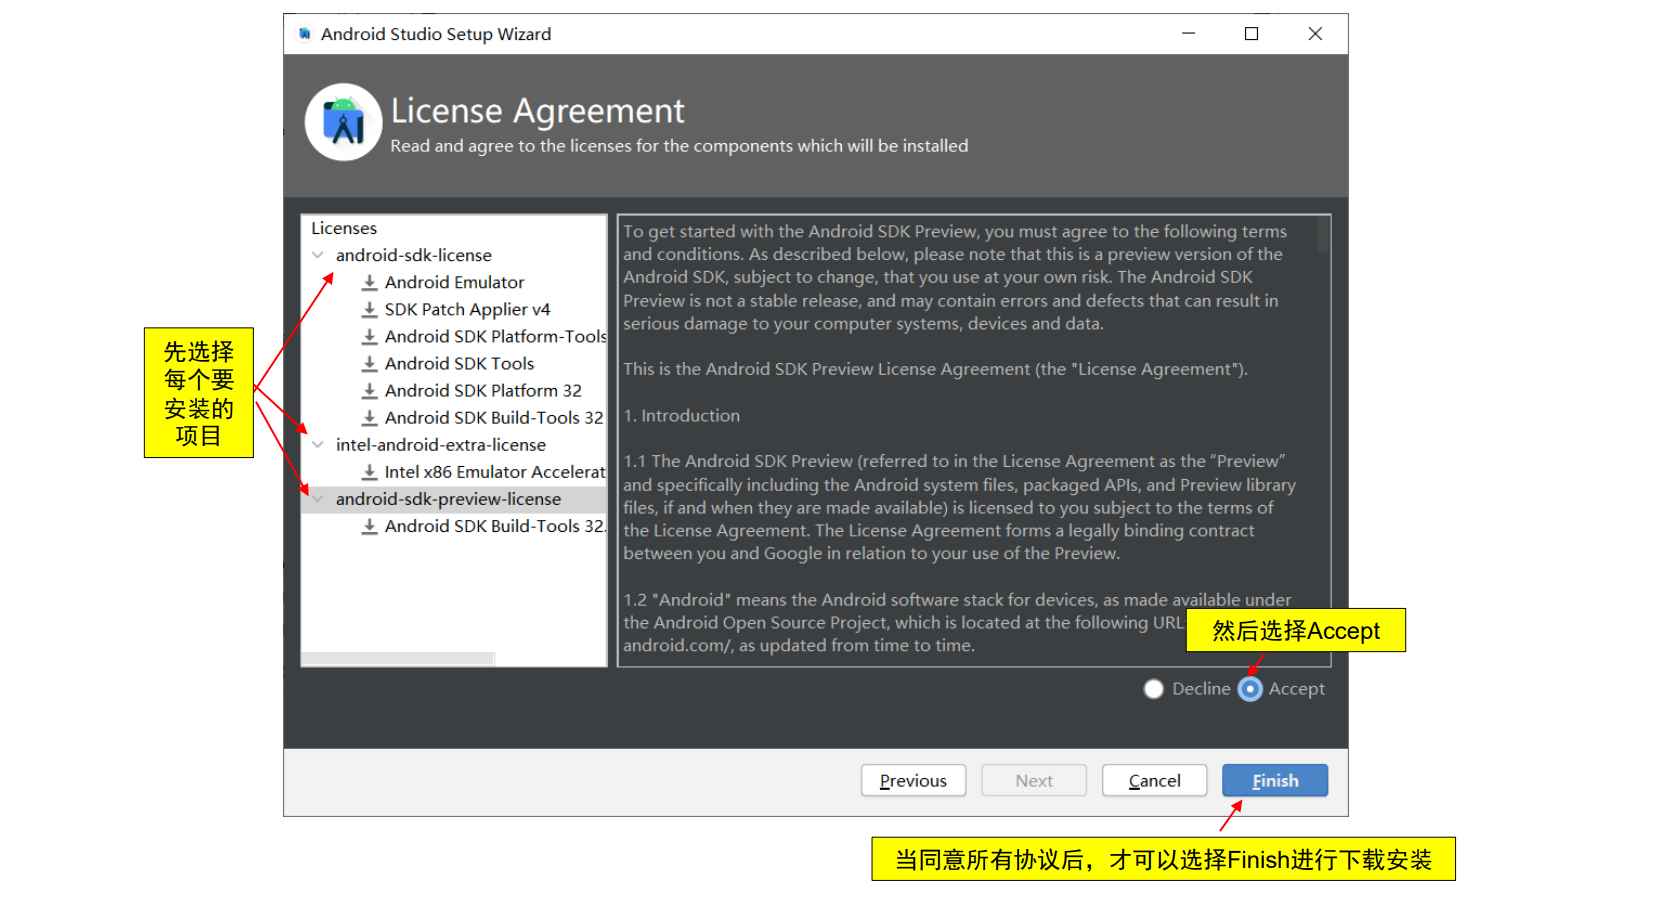Select the SDK Patch Applier v4 entry

467,310
